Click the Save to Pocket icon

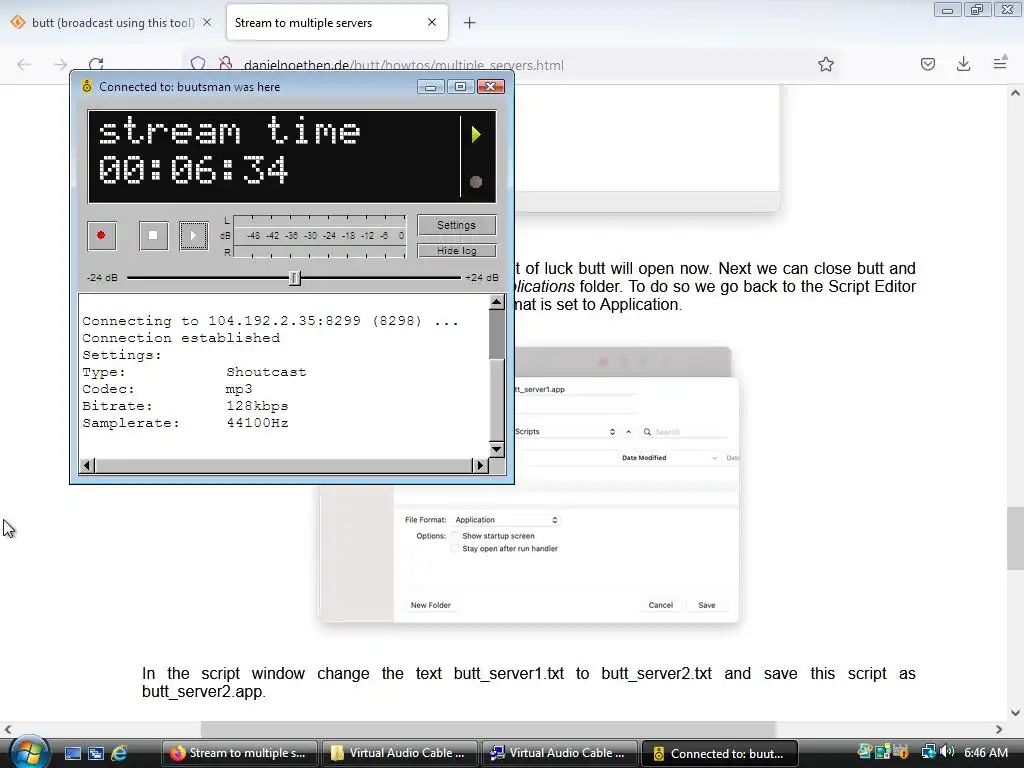click(928, 64)
